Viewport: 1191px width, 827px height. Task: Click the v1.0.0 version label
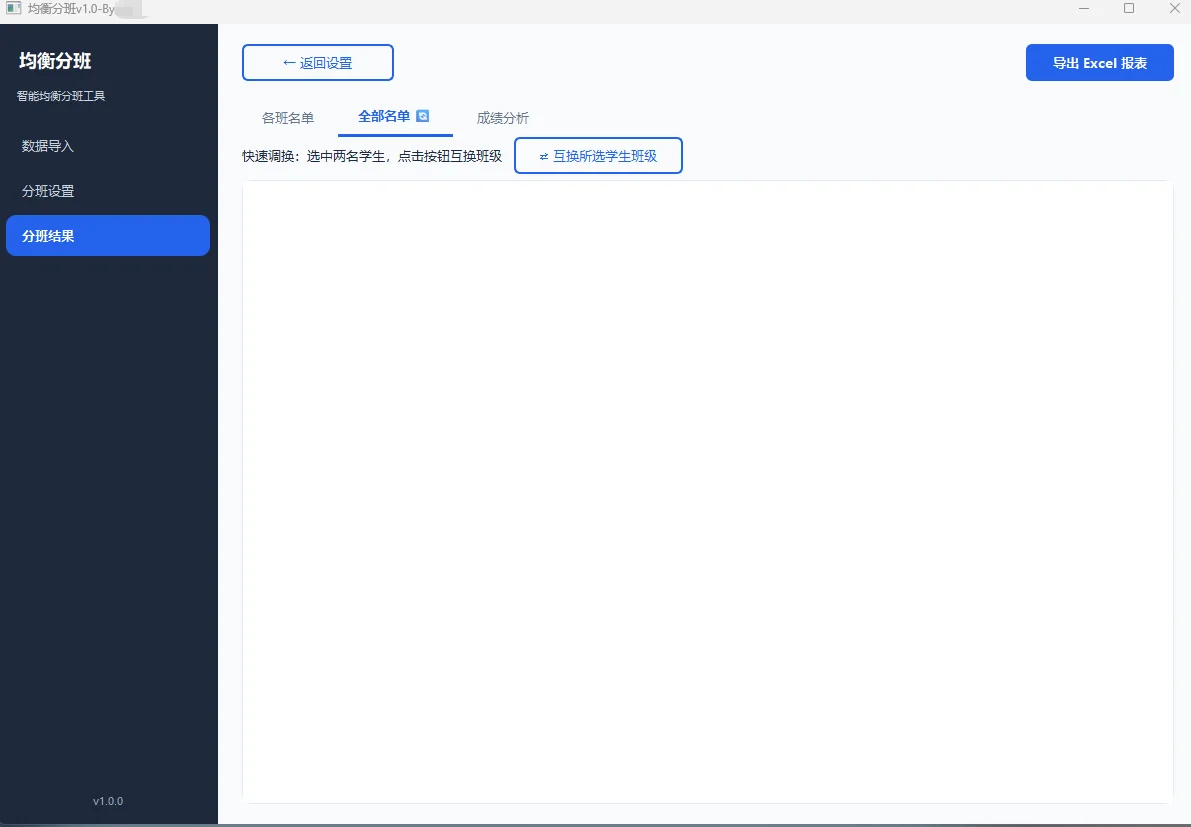pyautogui.click(x=108, y=801)
